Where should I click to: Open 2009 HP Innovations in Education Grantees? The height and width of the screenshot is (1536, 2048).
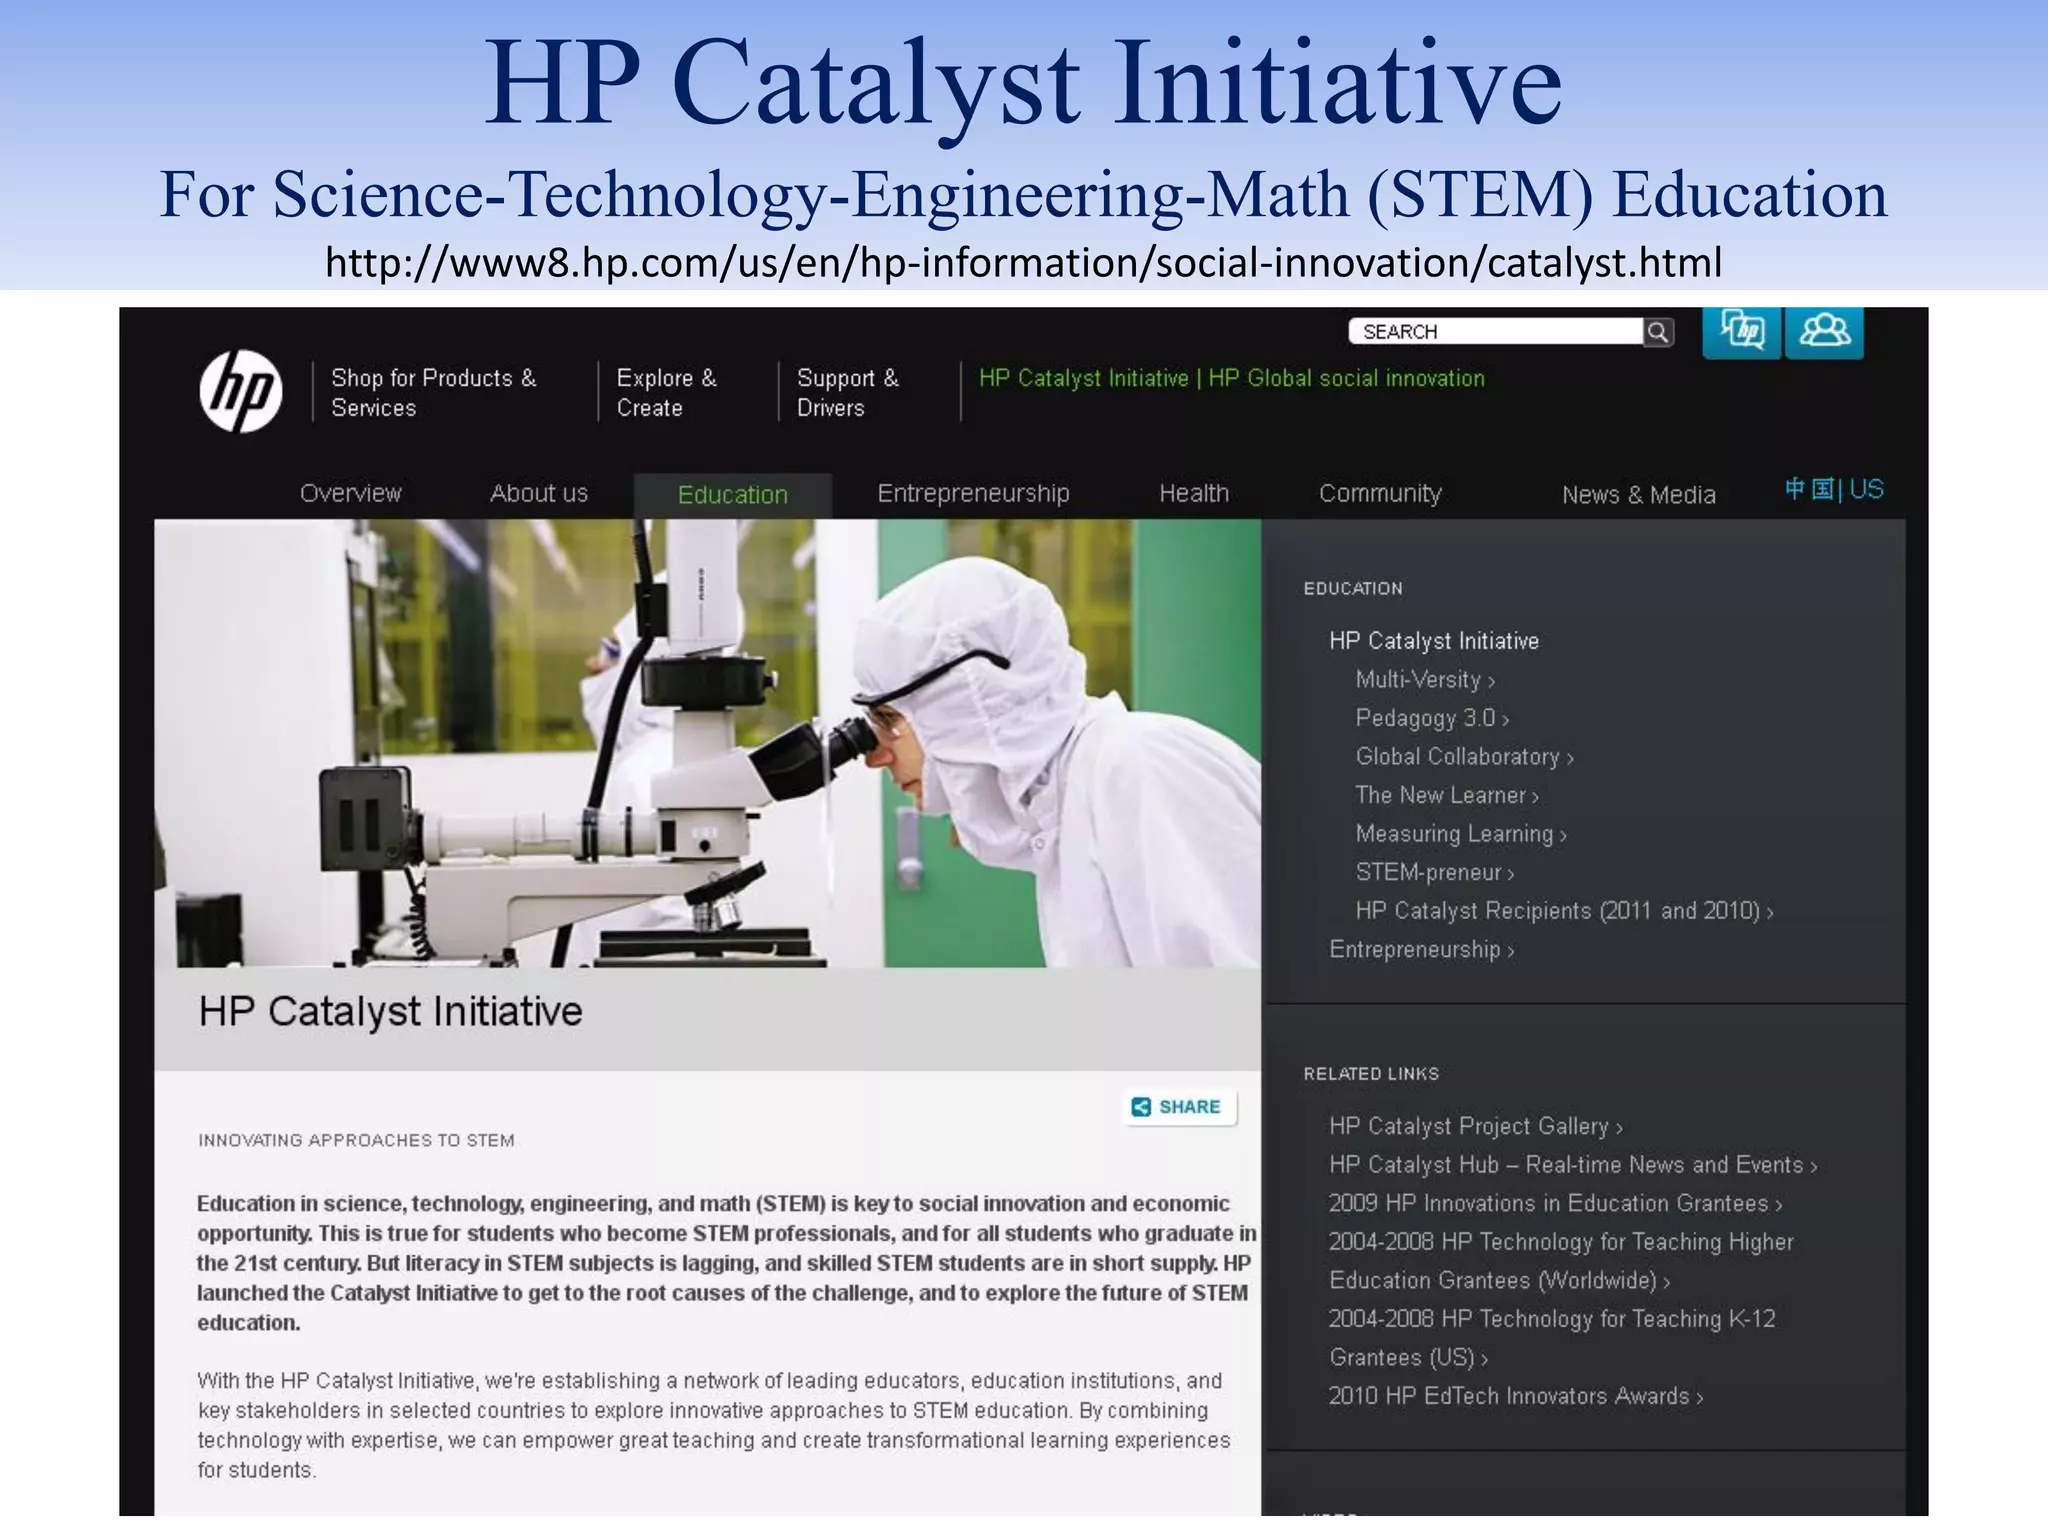(x=1555, y=1203)
